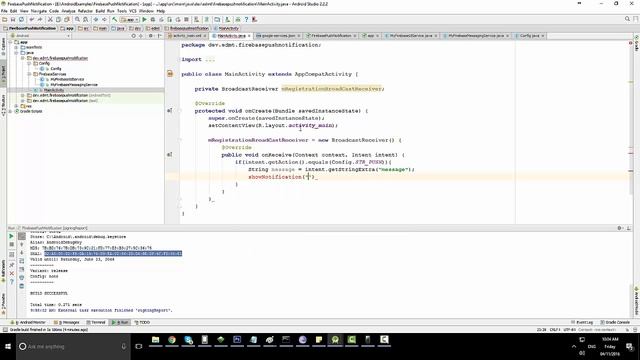Click the Copy toolbar icon
640x360 pixels.
point(58,19)
